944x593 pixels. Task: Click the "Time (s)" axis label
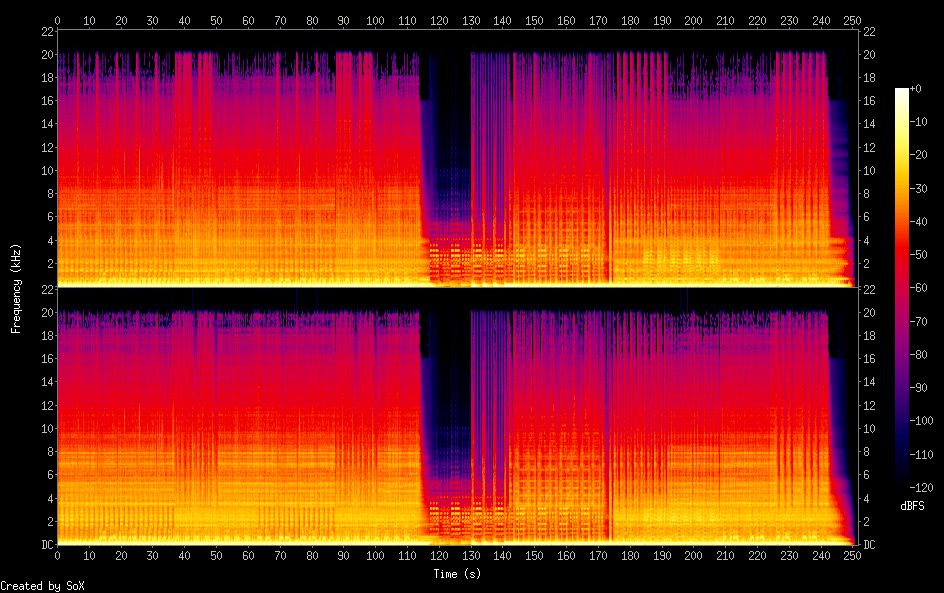(455, 573)
